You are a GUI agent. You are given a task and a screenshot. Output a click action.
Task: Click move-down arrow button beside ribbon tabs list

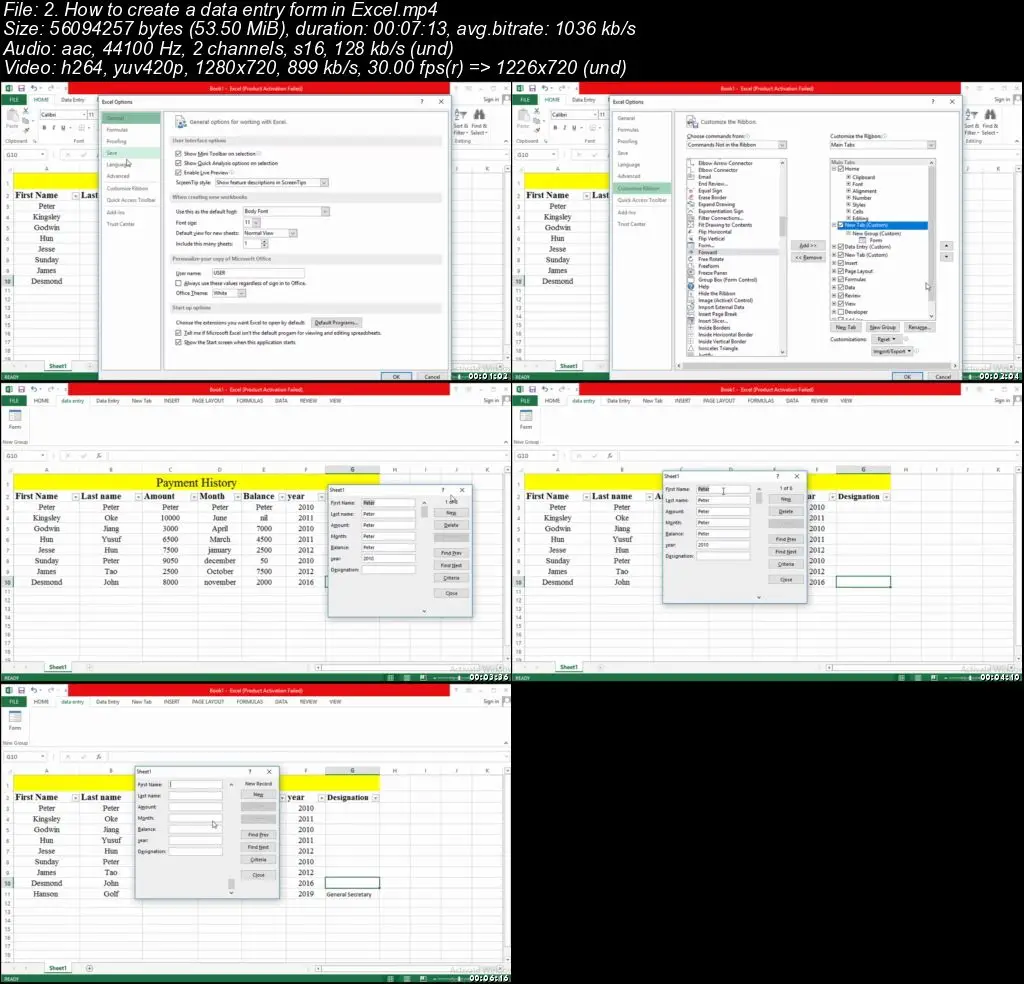pyautogui.click(x=946, y=257)
